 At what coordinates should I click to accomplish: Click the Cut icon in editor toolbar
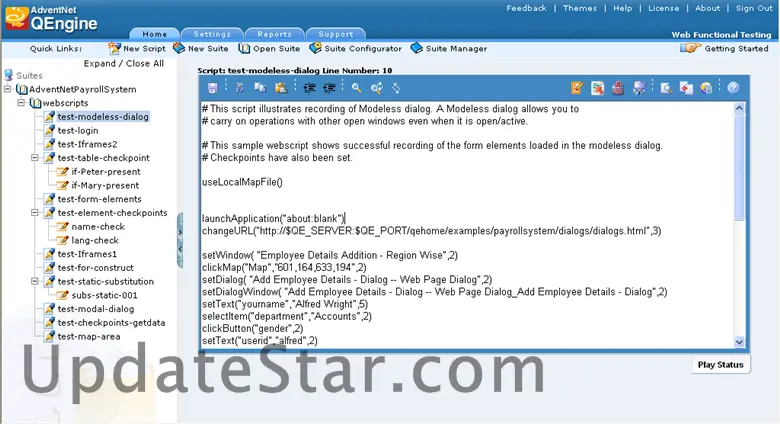[240, 88]
